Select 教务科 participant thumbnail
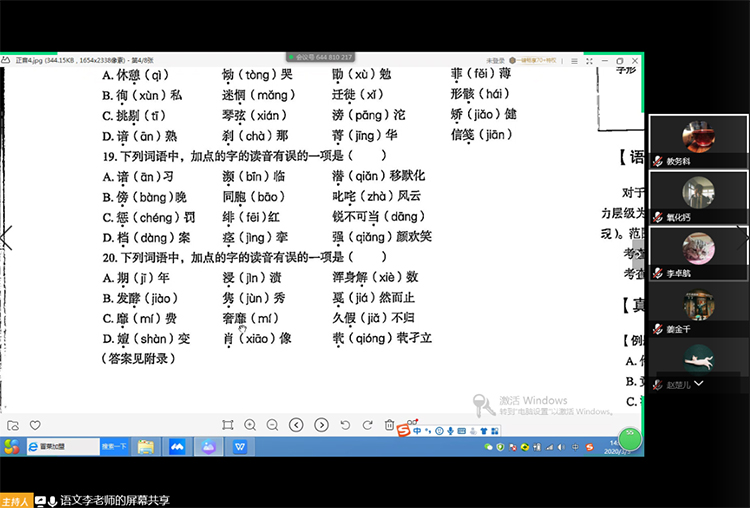 click(697, 141)
